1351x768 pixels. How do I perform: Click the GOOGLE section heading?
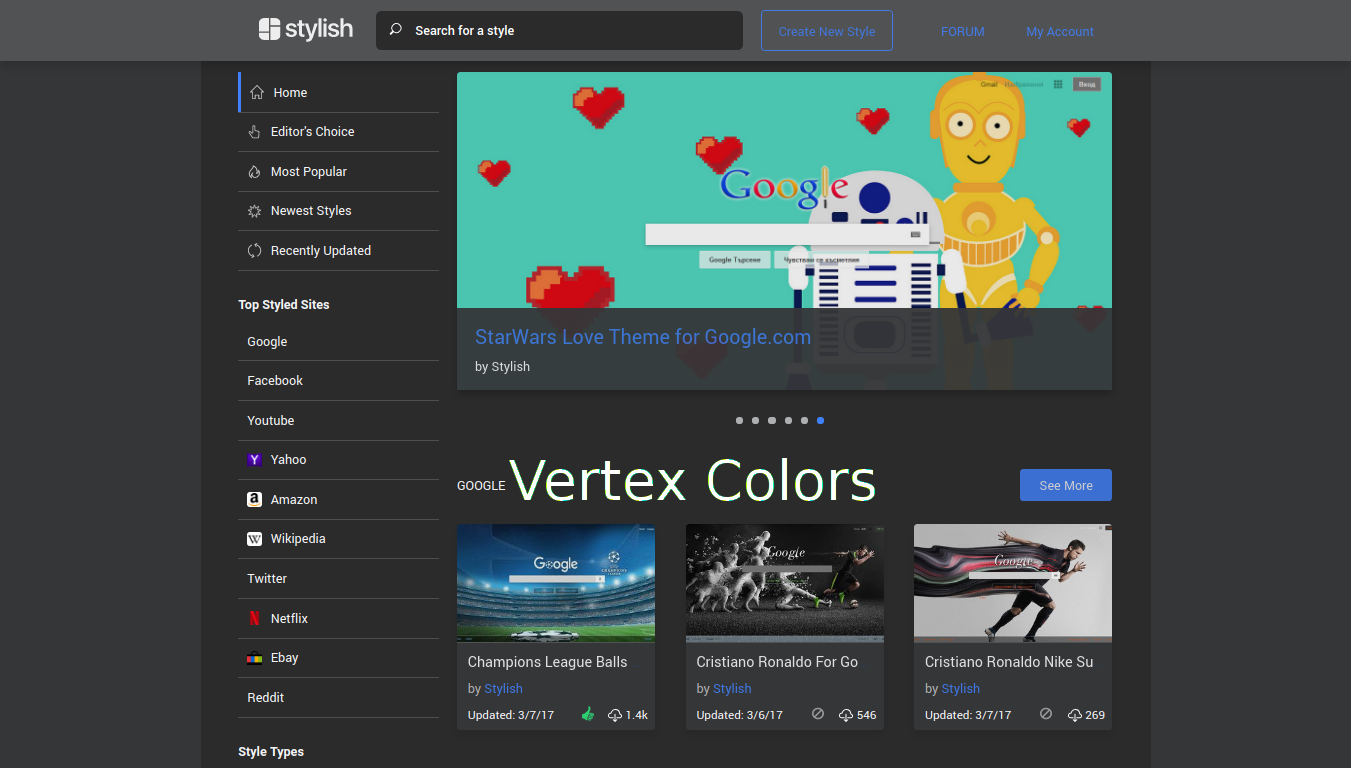coord(481,486)
